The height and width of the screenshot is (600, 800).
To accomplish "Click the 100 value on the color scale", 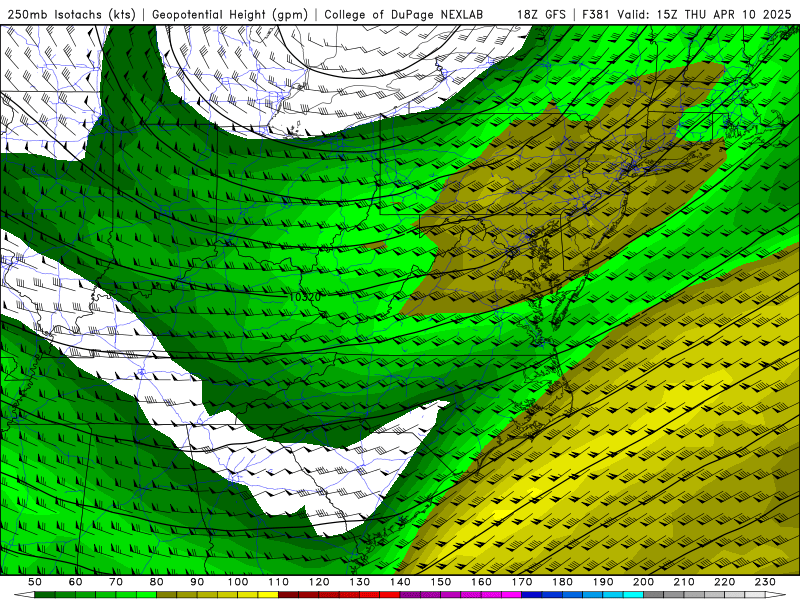I will pyautogui.click(x=238, y=582).
